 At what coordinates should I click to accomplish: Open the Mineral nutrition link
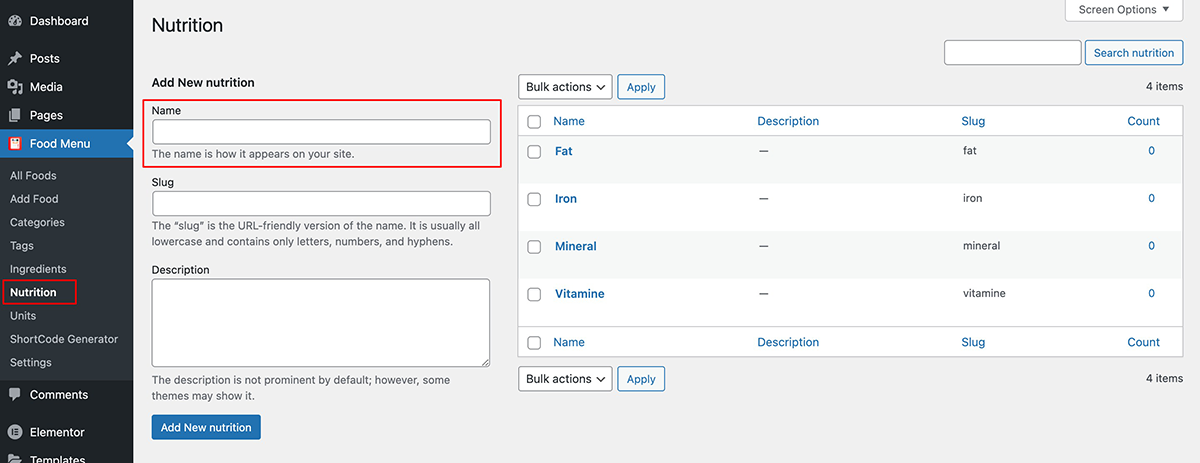[x=576, y=246]
